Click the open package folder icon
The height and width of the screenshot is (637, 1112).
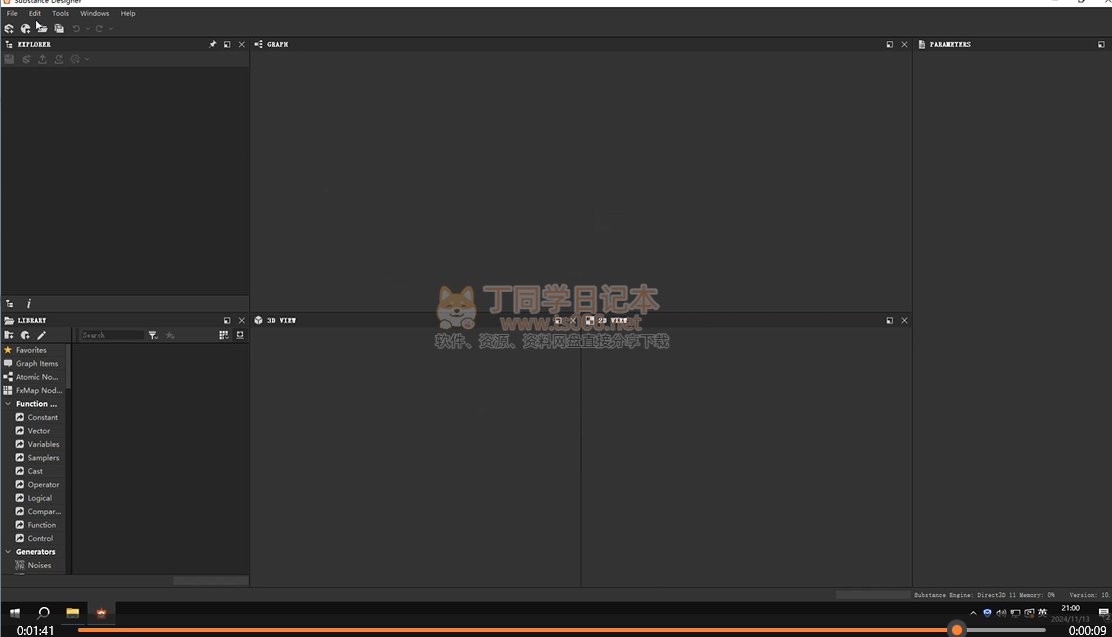43,28
